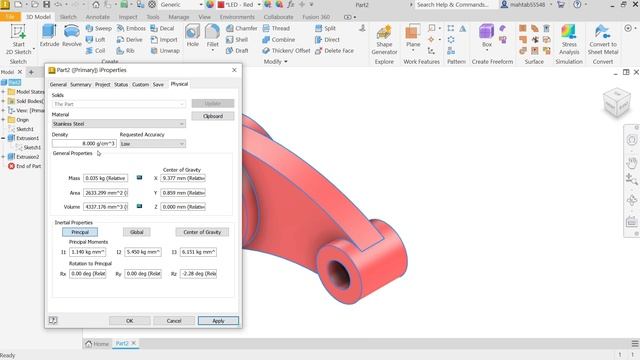Open the Requested Accuracy dropdown
Screen dimensions: 640x360
click(x=153, y=144)
